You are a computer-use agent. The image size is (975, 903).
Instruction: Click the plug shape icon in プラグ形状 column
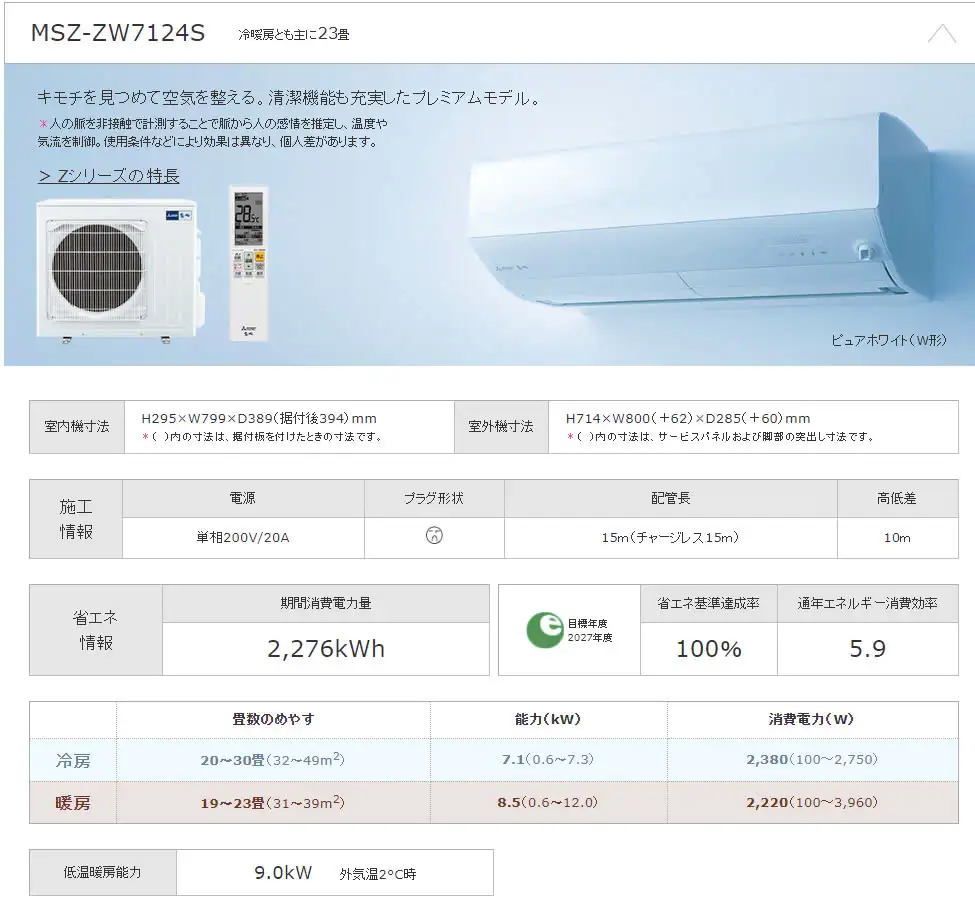pos(434,535)
